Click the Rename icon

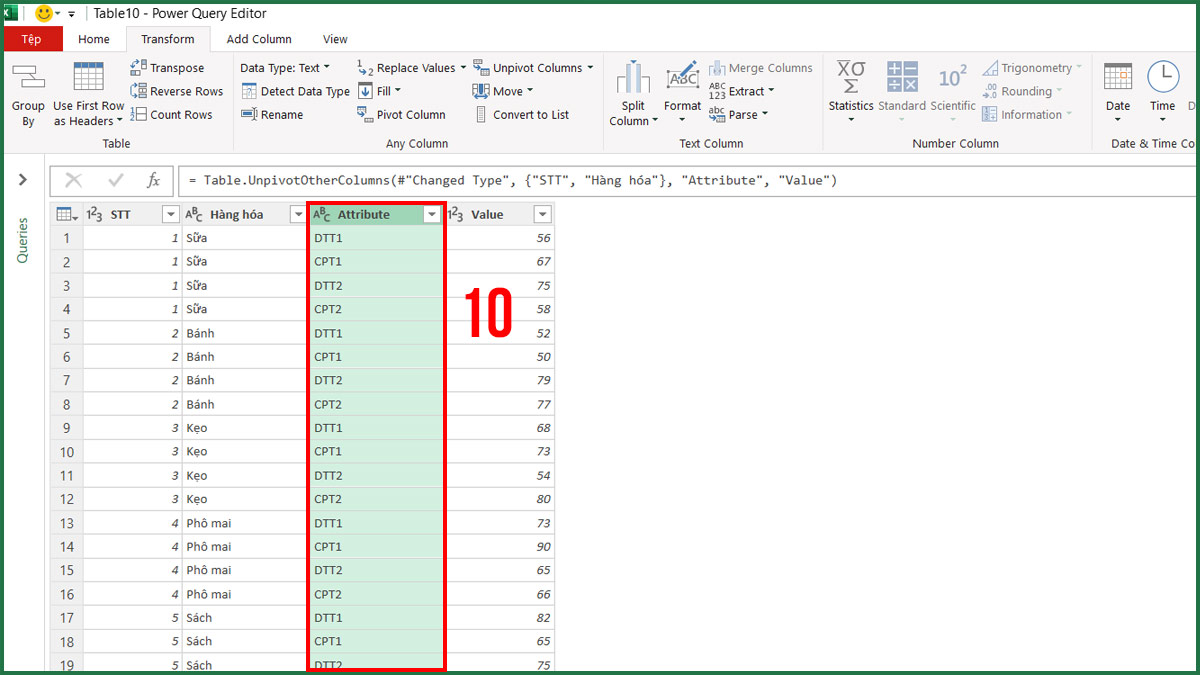pyautogui.click(x=272, y=114)
